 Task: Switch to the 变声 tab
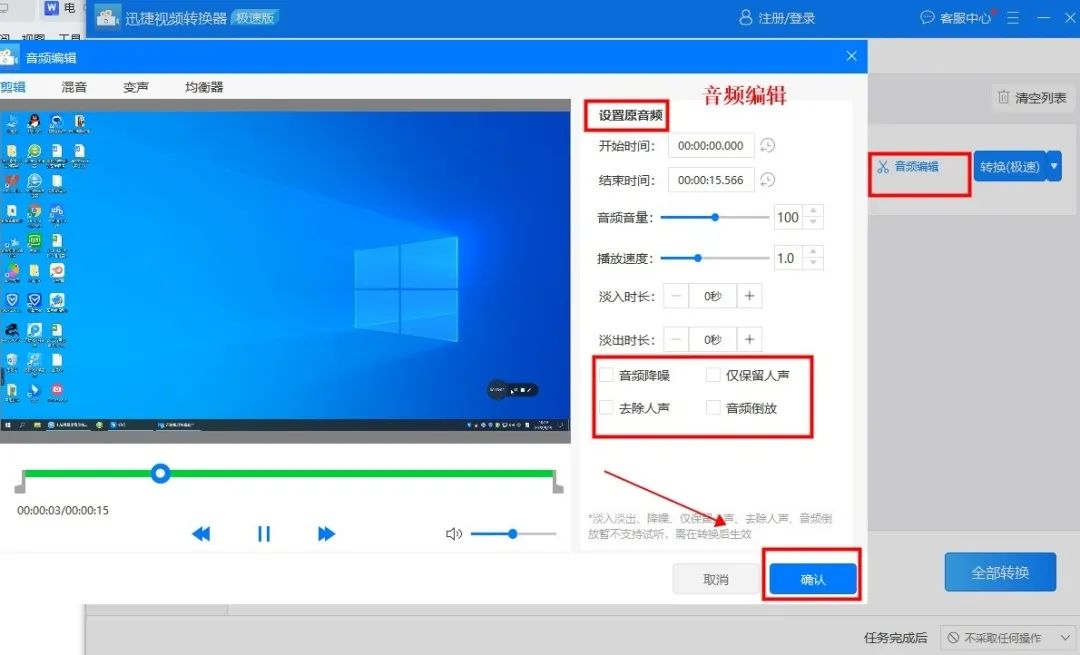click(x=136, y=87)
